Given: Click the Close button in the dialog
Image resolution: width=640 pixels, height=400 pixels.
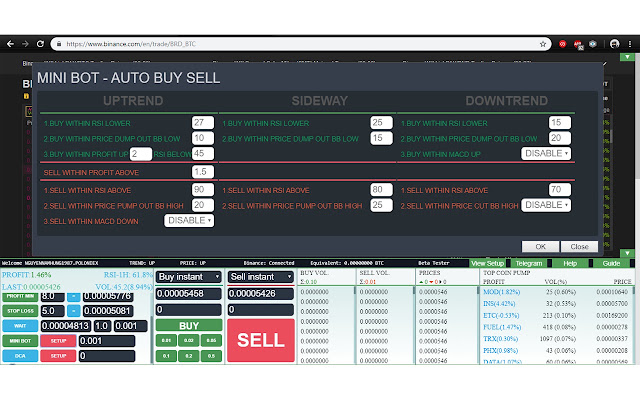Looking at the screenshot, I should pyautogui.click(x=579, y=247).
